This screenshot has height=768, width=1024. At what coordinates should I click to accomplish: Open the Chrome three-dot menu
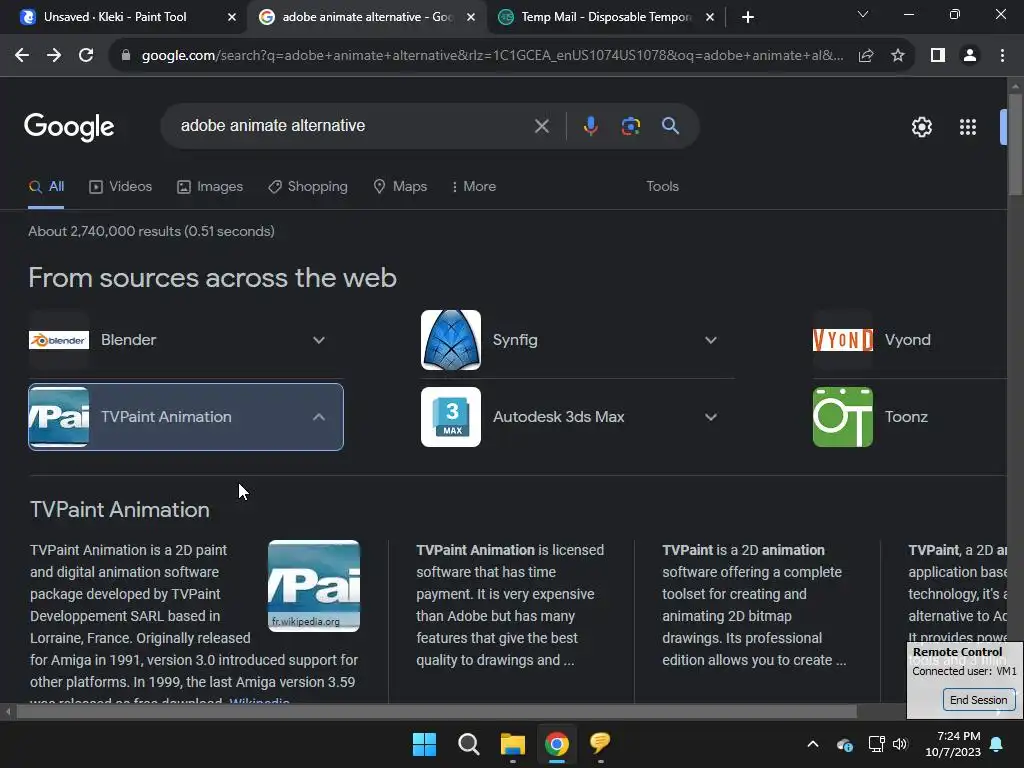pos(1002,56)
